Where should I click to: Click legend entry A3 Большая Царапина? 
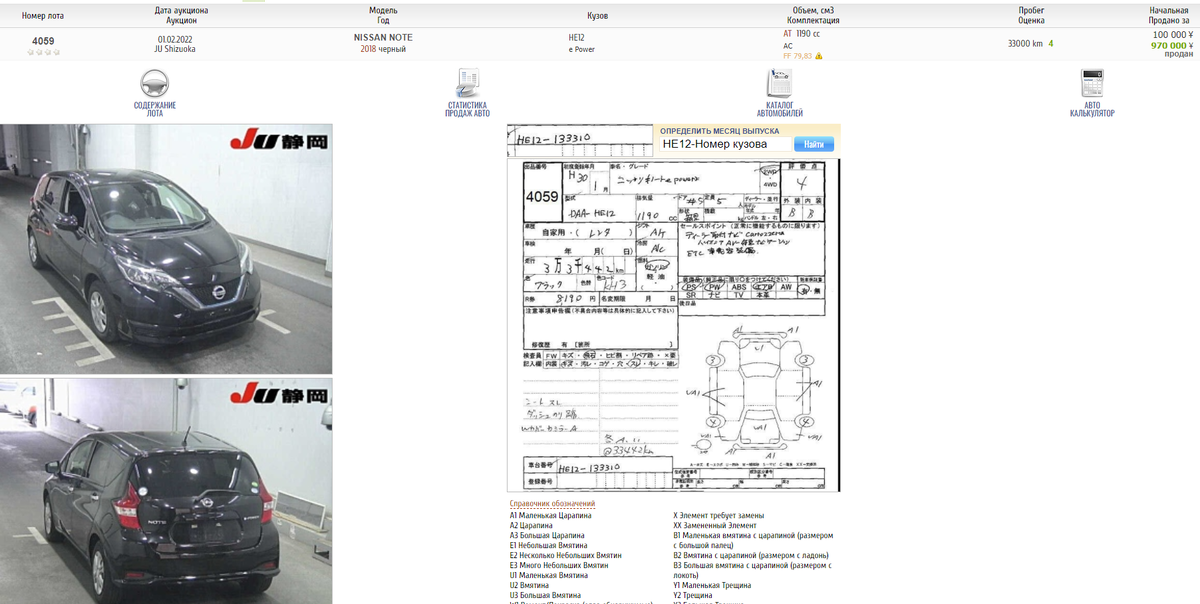pos(547,535)
